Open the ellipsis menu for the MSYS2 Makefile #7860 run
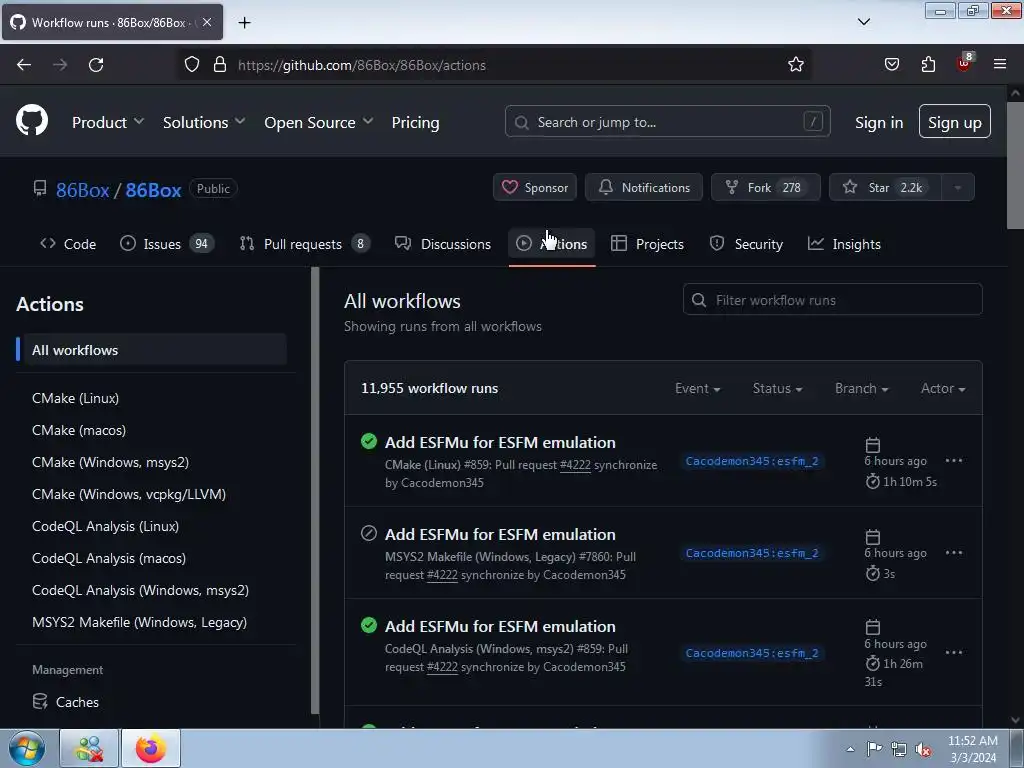The height and width of the screenshot is (768, 1024). point(953,552)
